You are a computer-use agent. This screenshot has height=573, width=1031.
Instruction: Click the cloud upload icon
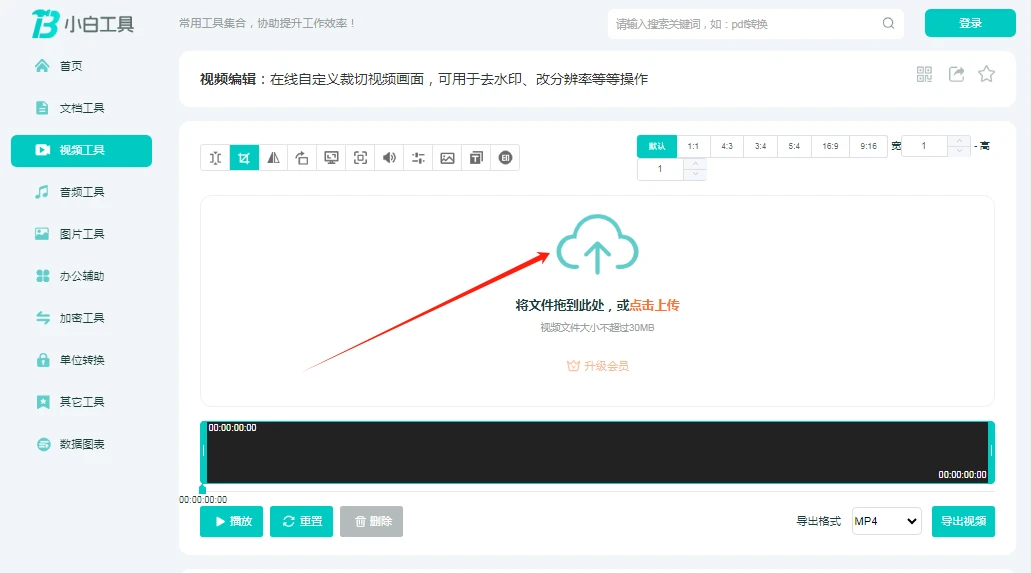[597, 244]
